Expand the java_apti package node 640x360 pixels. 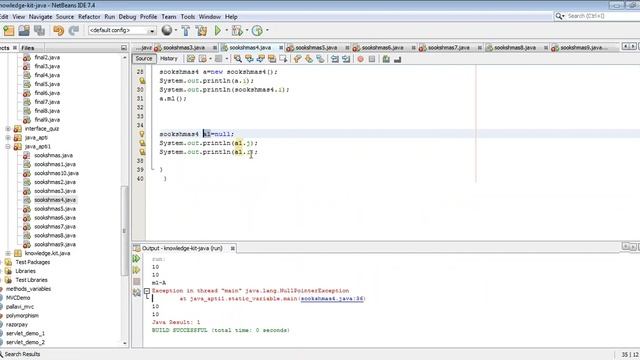click(x=8, y=138)
